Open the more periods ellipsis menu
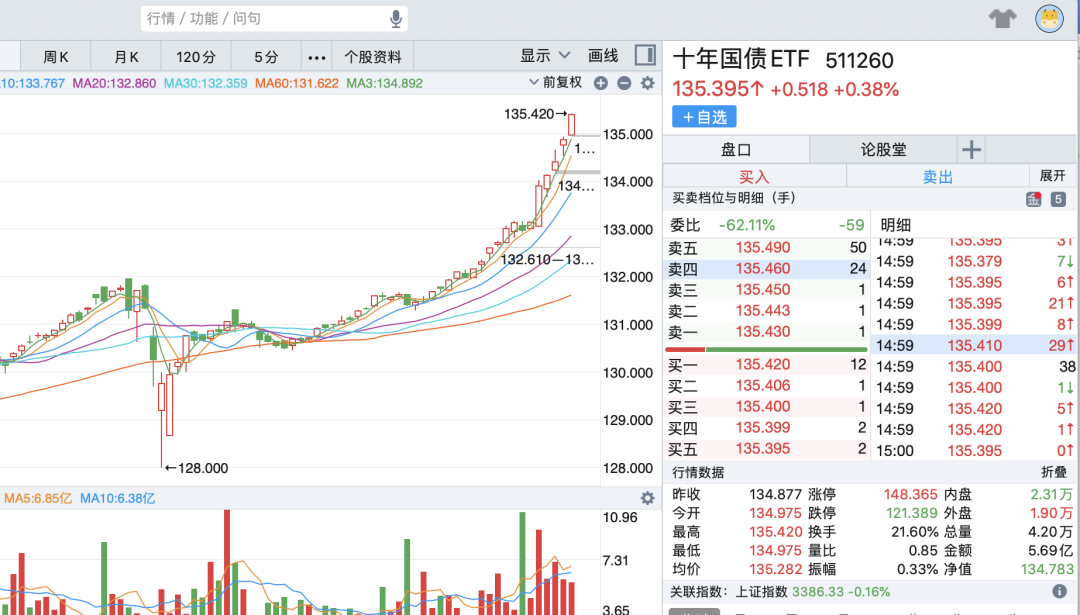 316,57
